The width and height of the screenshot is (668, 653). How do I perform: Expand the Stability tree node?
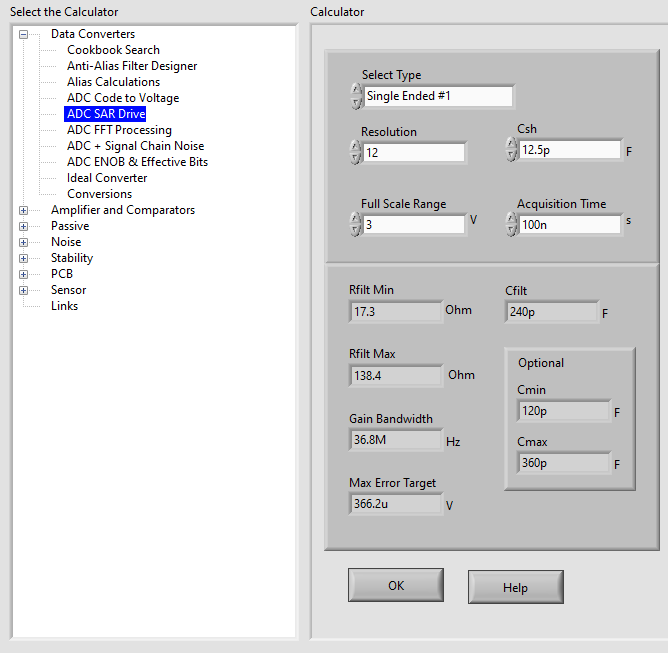[x=23, y=258]
